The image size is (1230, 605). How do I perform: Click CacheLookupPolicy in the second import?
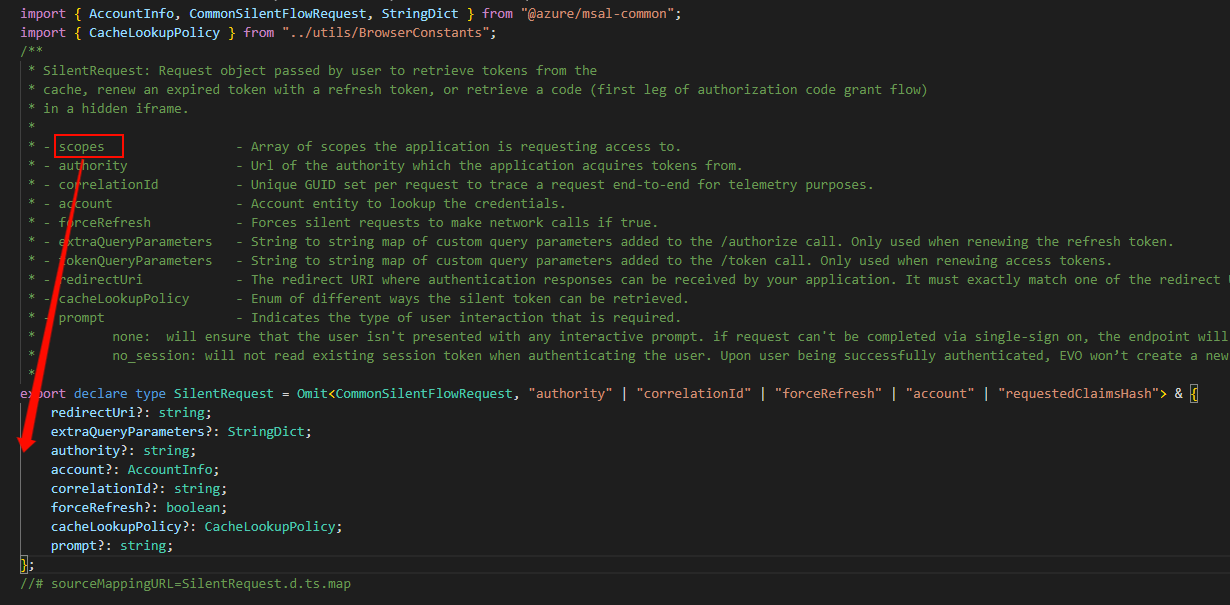[x=154, y=32]
